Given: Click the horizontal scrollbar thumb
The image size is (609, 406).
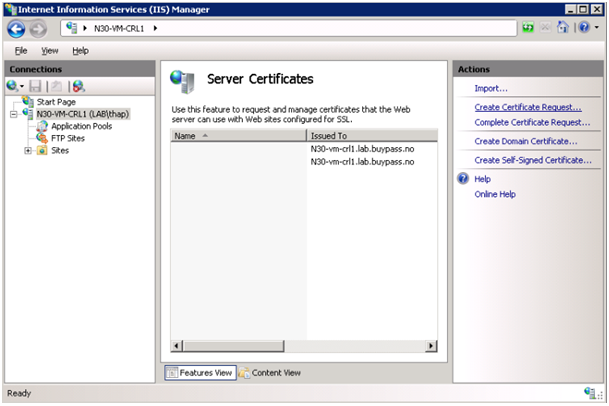Looking at the screenshot, I should coord(233,346).
